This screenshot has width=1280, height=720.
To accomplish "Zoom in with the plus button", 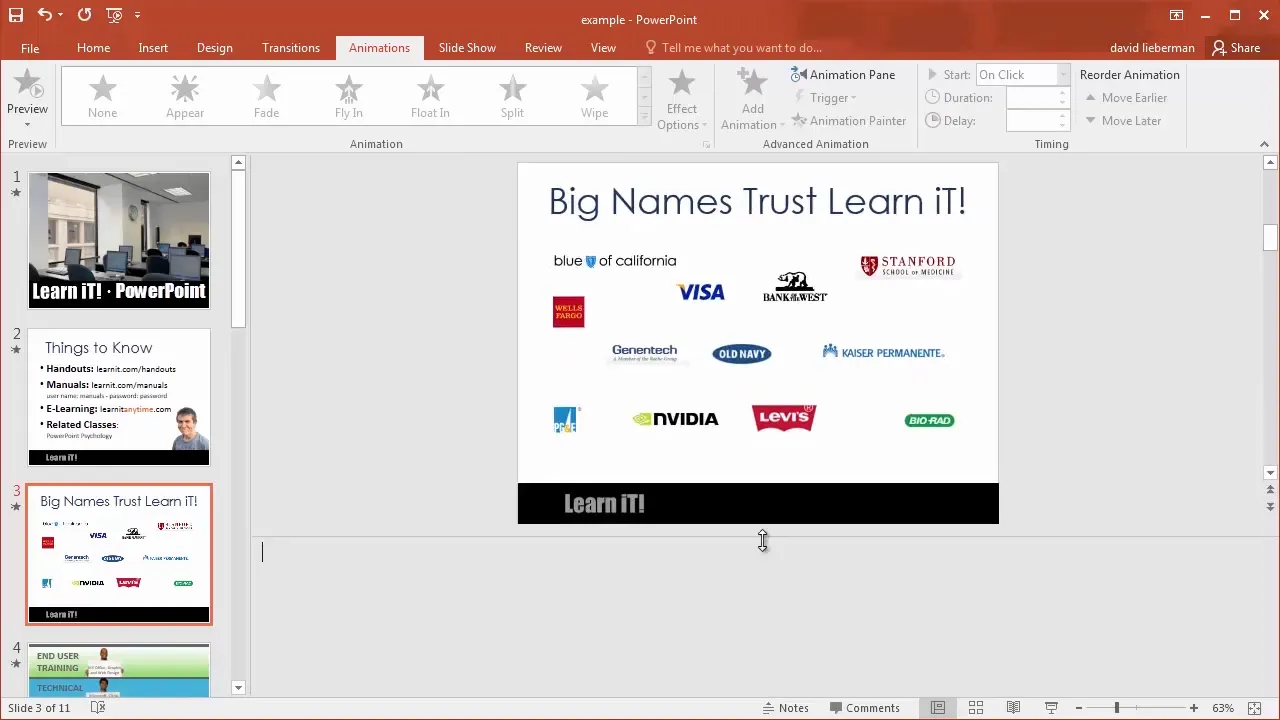I will pyautogui.click(x=1193, y=708).
